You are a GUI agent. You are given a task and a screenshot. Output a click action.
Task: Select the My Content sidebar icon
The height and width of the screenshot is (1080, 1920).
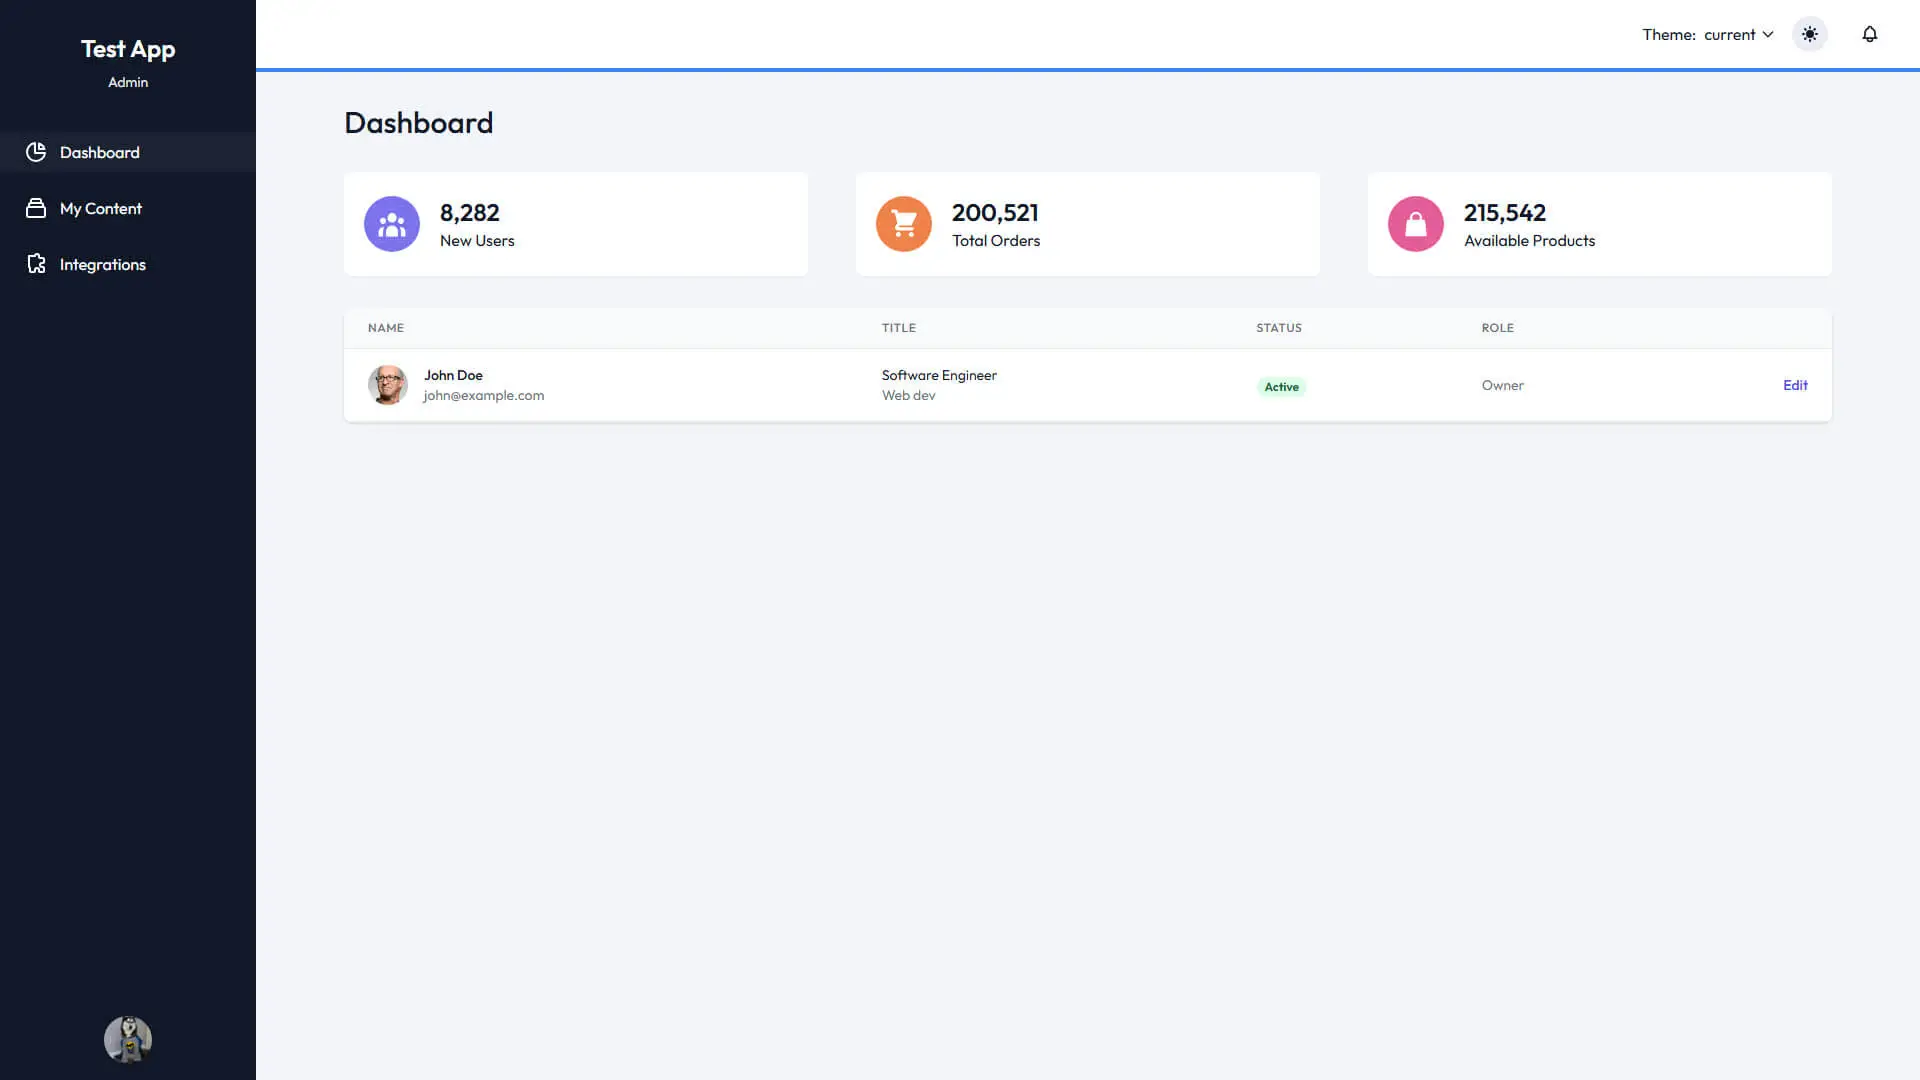(x=36, y=208)
